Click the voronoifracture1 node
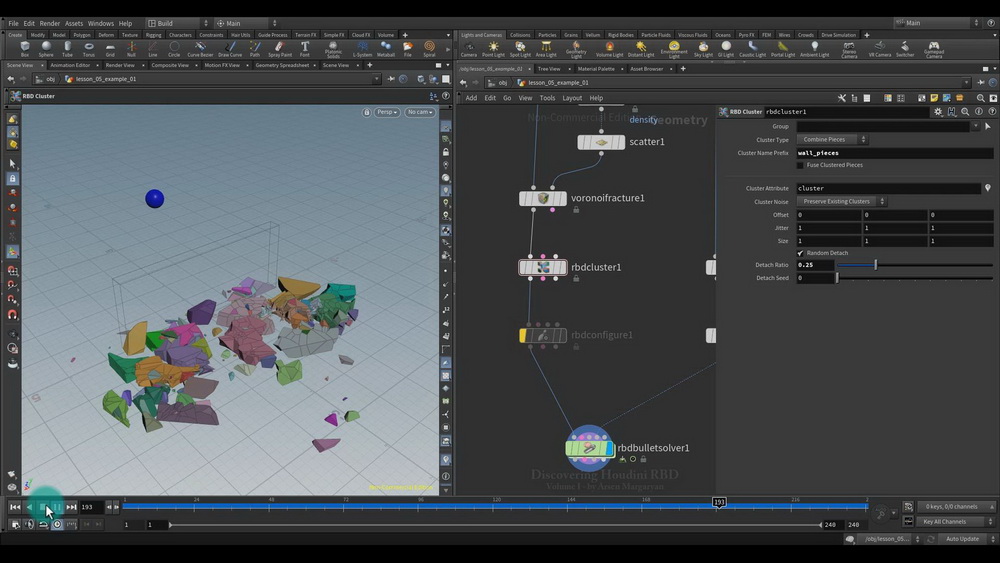Image resolution: width=1000 pixels, height=563 pixels. 543,198
